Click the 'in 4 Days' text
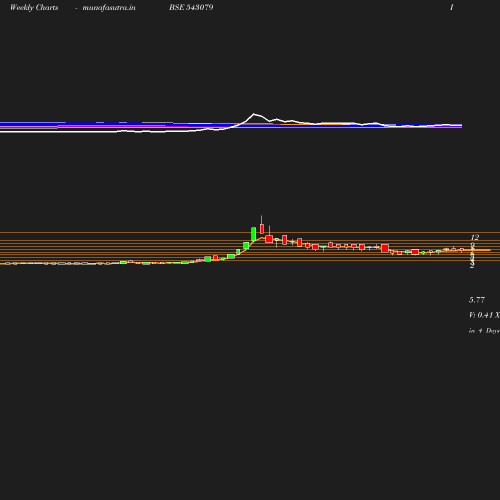Screen dimensions: 500x500 (484, 331)
